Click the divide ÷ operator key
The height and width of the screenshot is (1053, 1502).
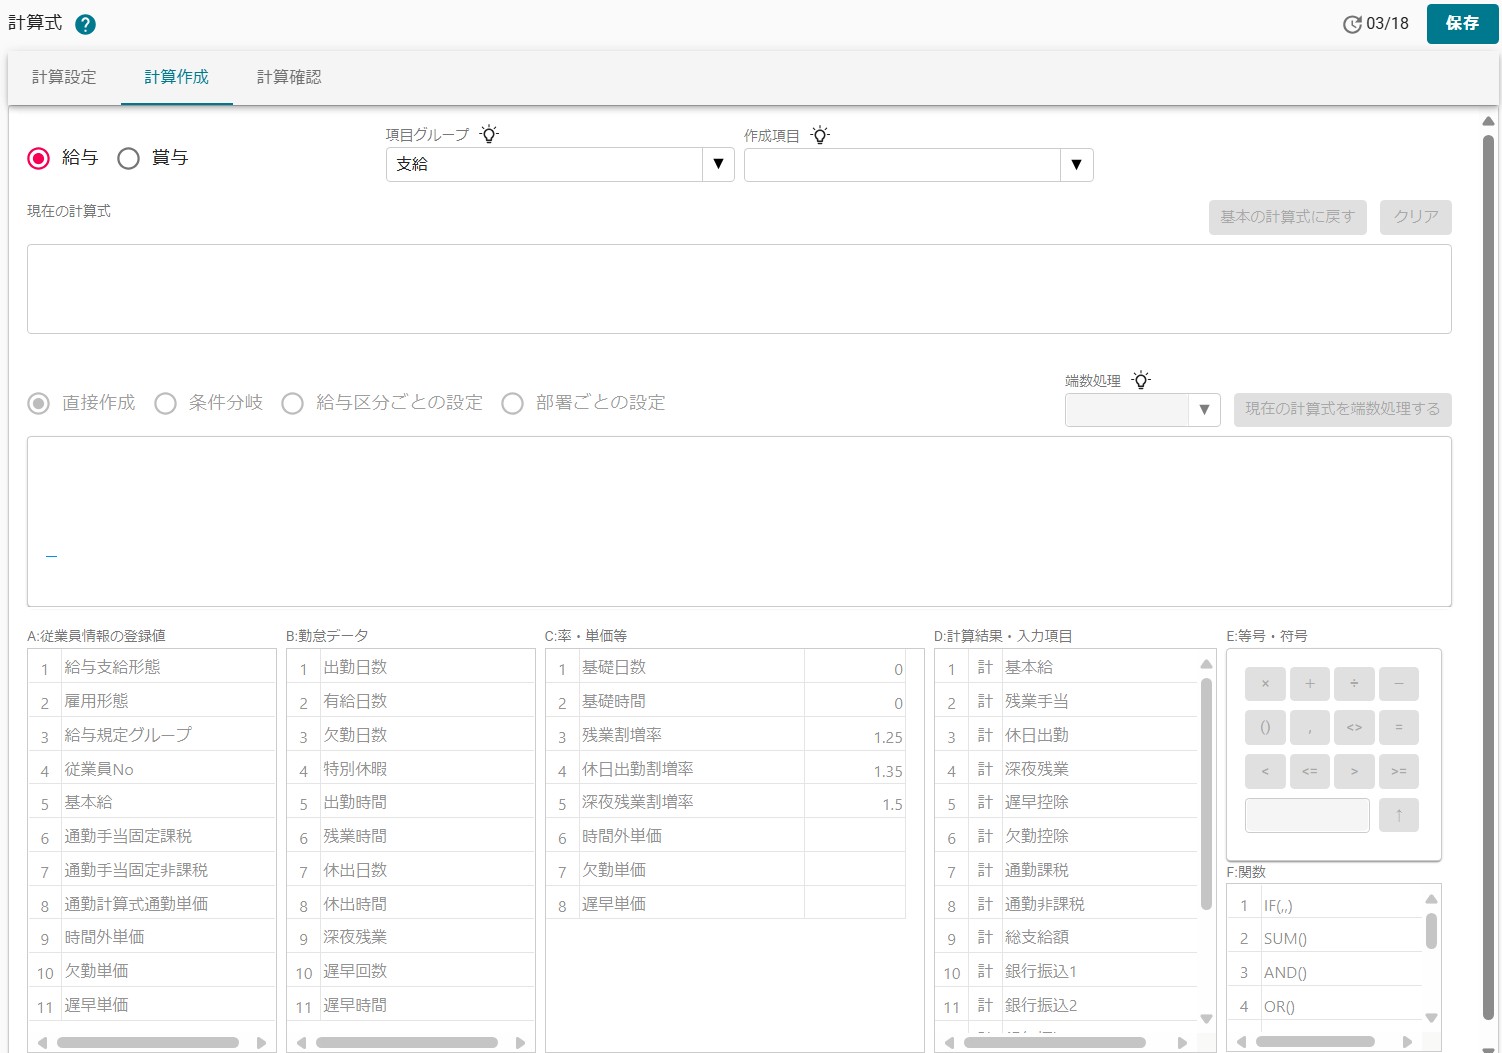pos(1354,684)
